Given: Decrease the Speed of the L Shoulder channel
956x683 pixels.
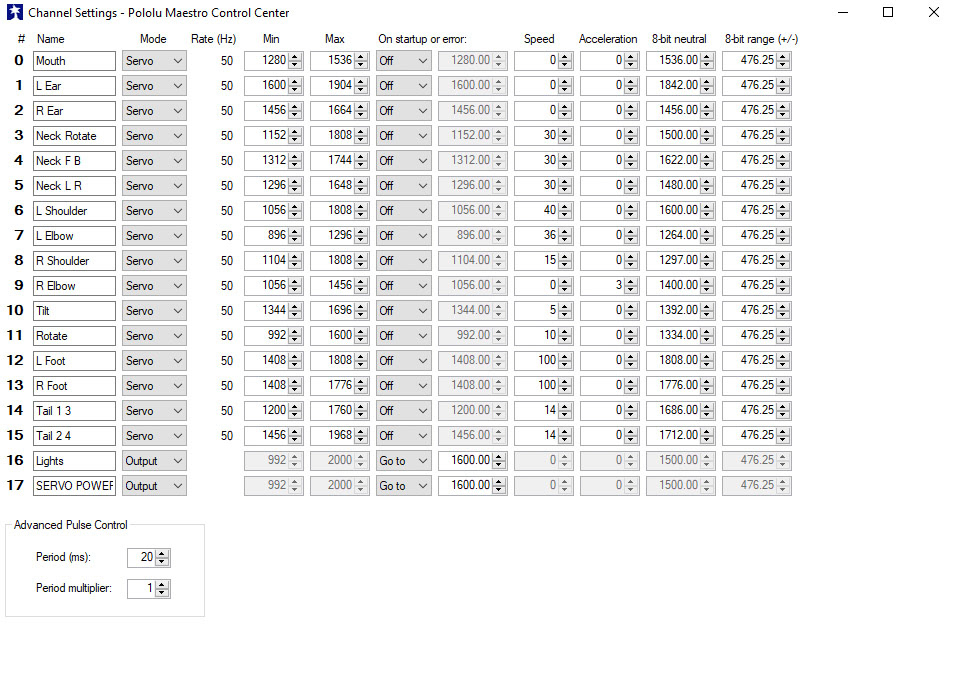Looking at the screenshot, I should coord(565,215).
